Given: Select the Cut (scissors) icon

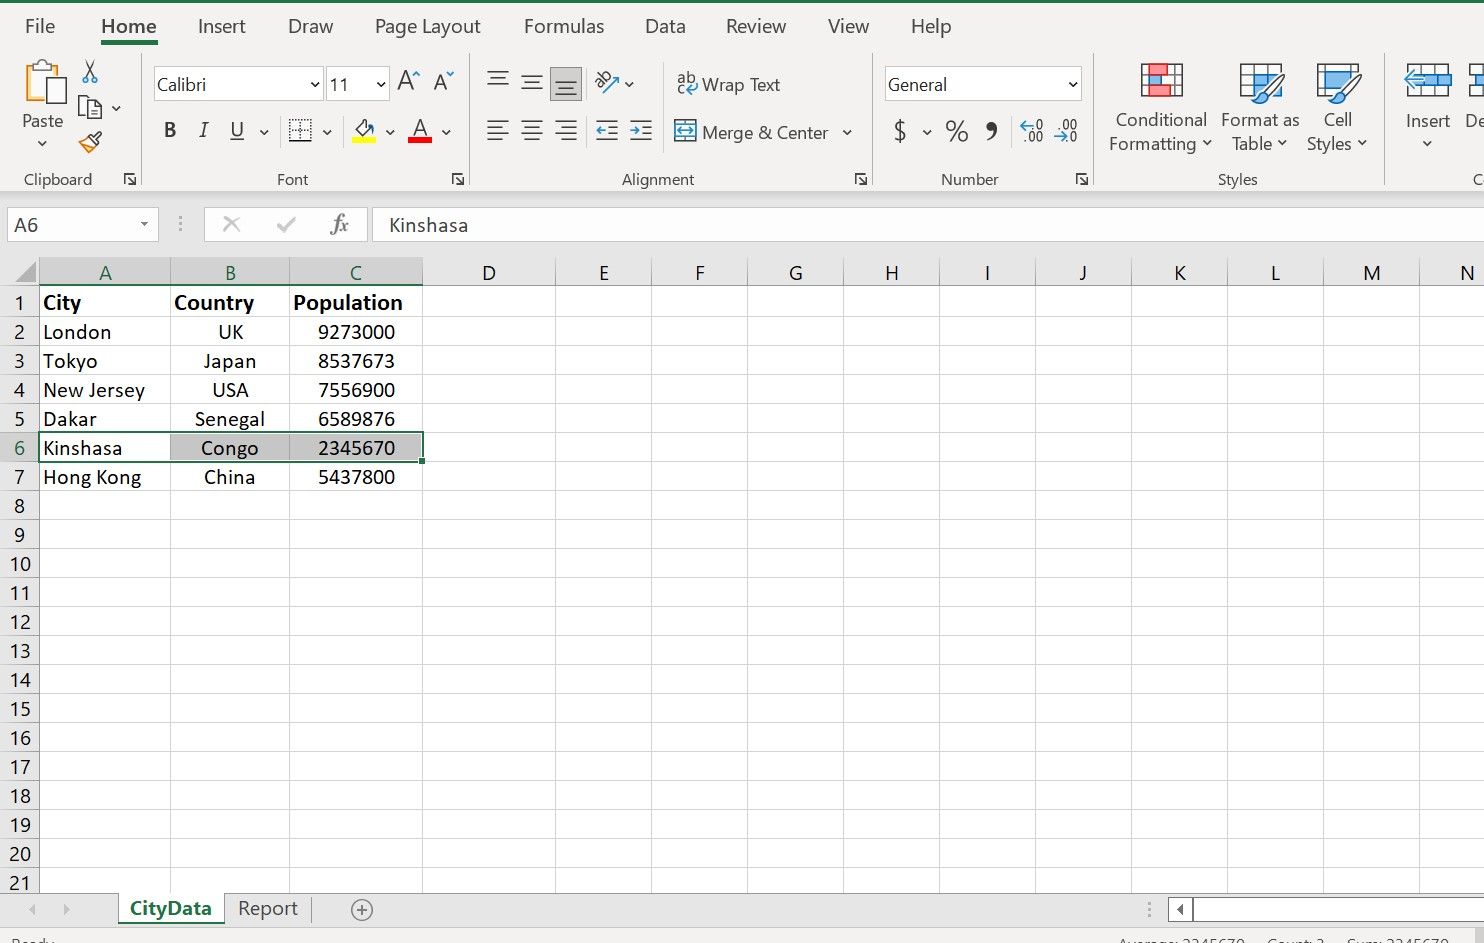Looking at the screenshot, I should pos(89,71).
